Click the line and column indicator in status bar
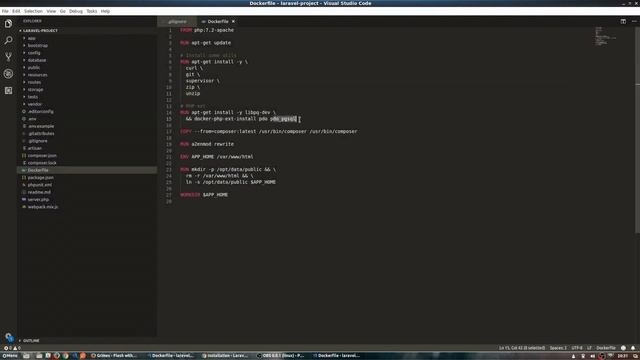This screenshot has height=360, width=640. 522,348
